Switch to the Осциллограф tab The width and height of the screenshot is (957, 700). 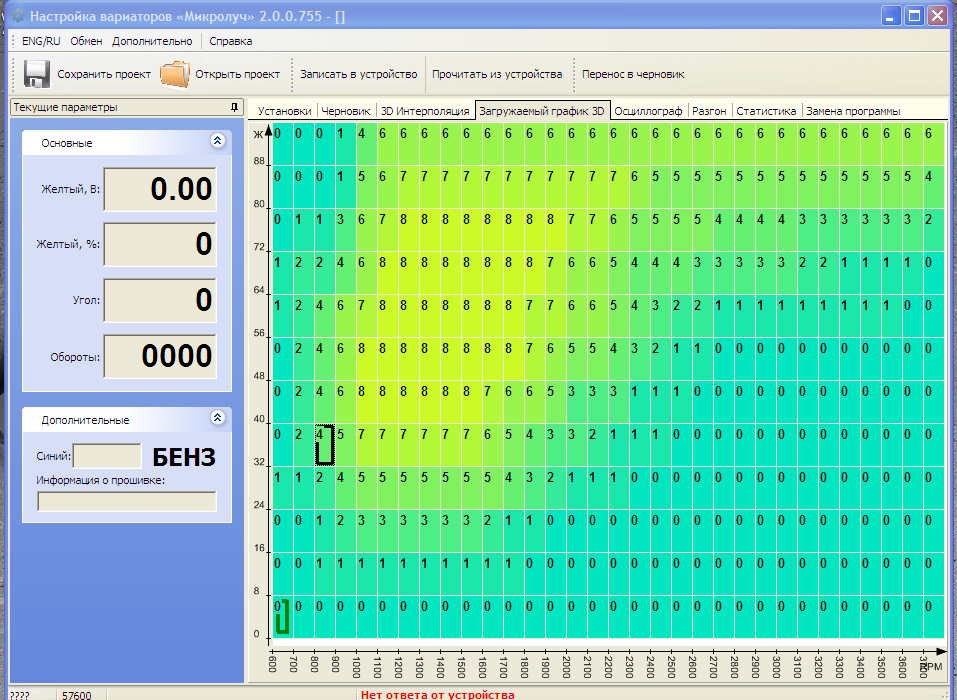click(648, 111)
